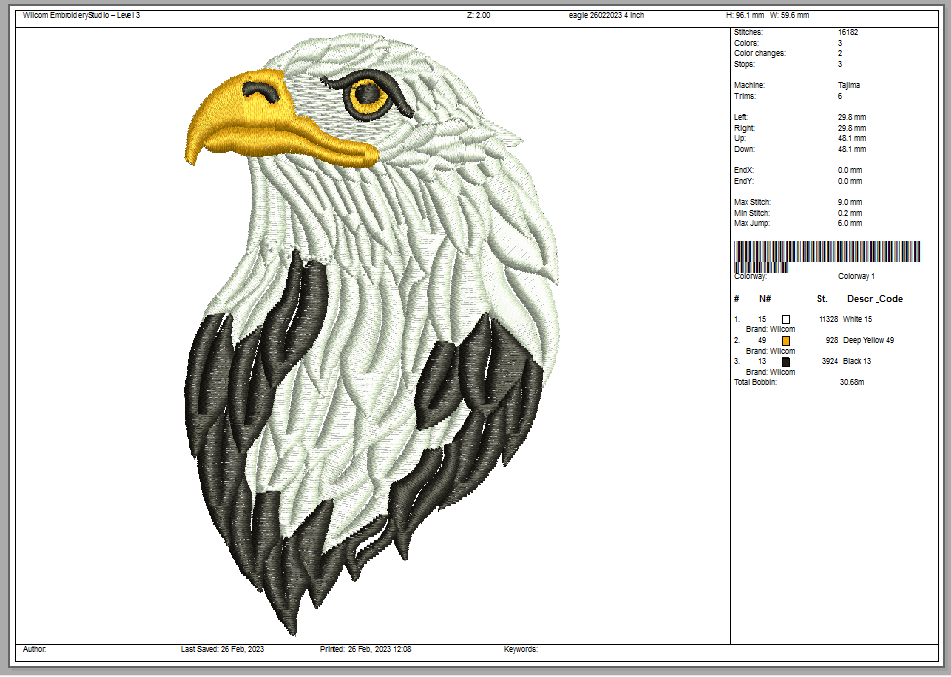
Task: Click the White 15 thread color swatch
Action: click(x=786, y=319)
